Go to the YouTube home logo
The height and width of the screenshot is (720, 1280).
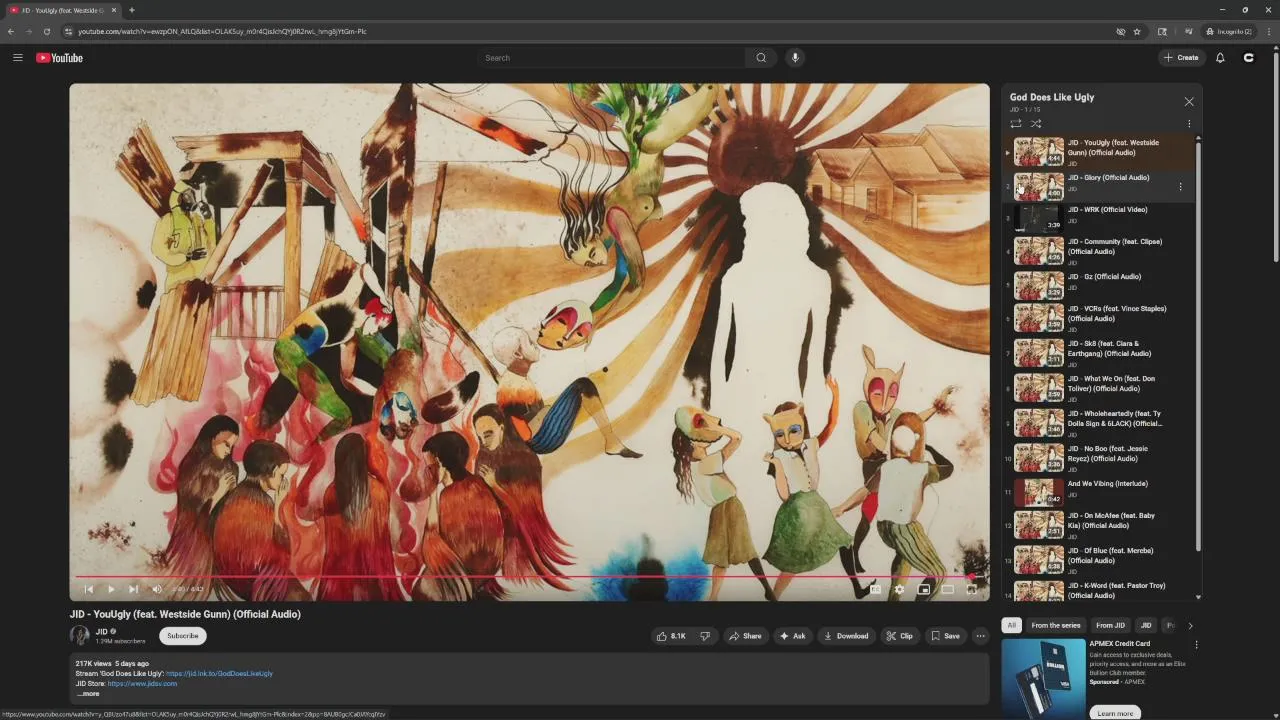(x=59, y=58)
